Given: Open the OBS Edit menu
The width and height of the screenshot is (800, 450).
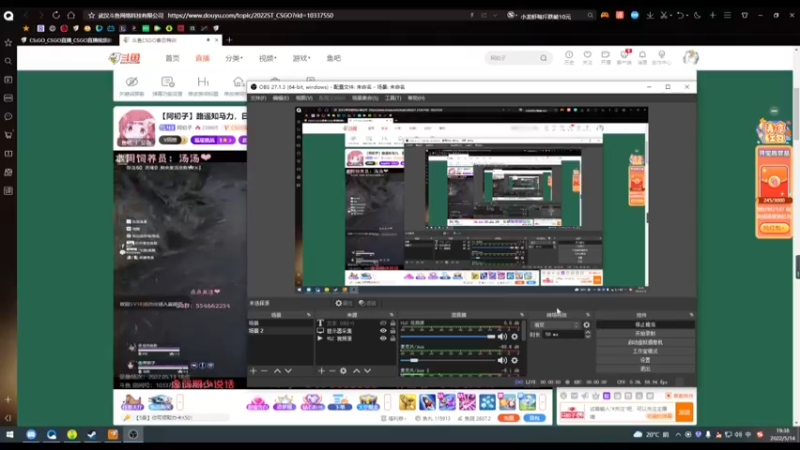Looking at the screenshot, I should pyautogui.click(x=281, y=98).
